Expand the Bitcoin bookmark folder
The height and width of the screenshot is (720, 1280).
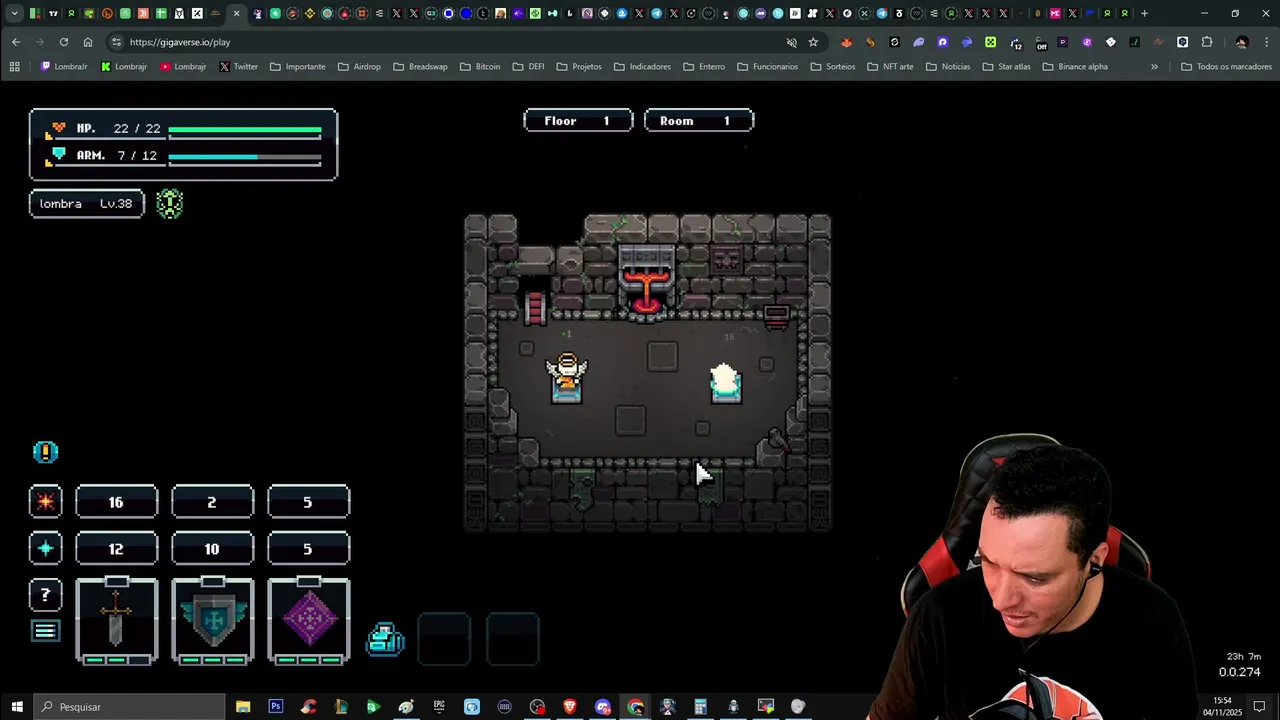click(x=480, y=67)
